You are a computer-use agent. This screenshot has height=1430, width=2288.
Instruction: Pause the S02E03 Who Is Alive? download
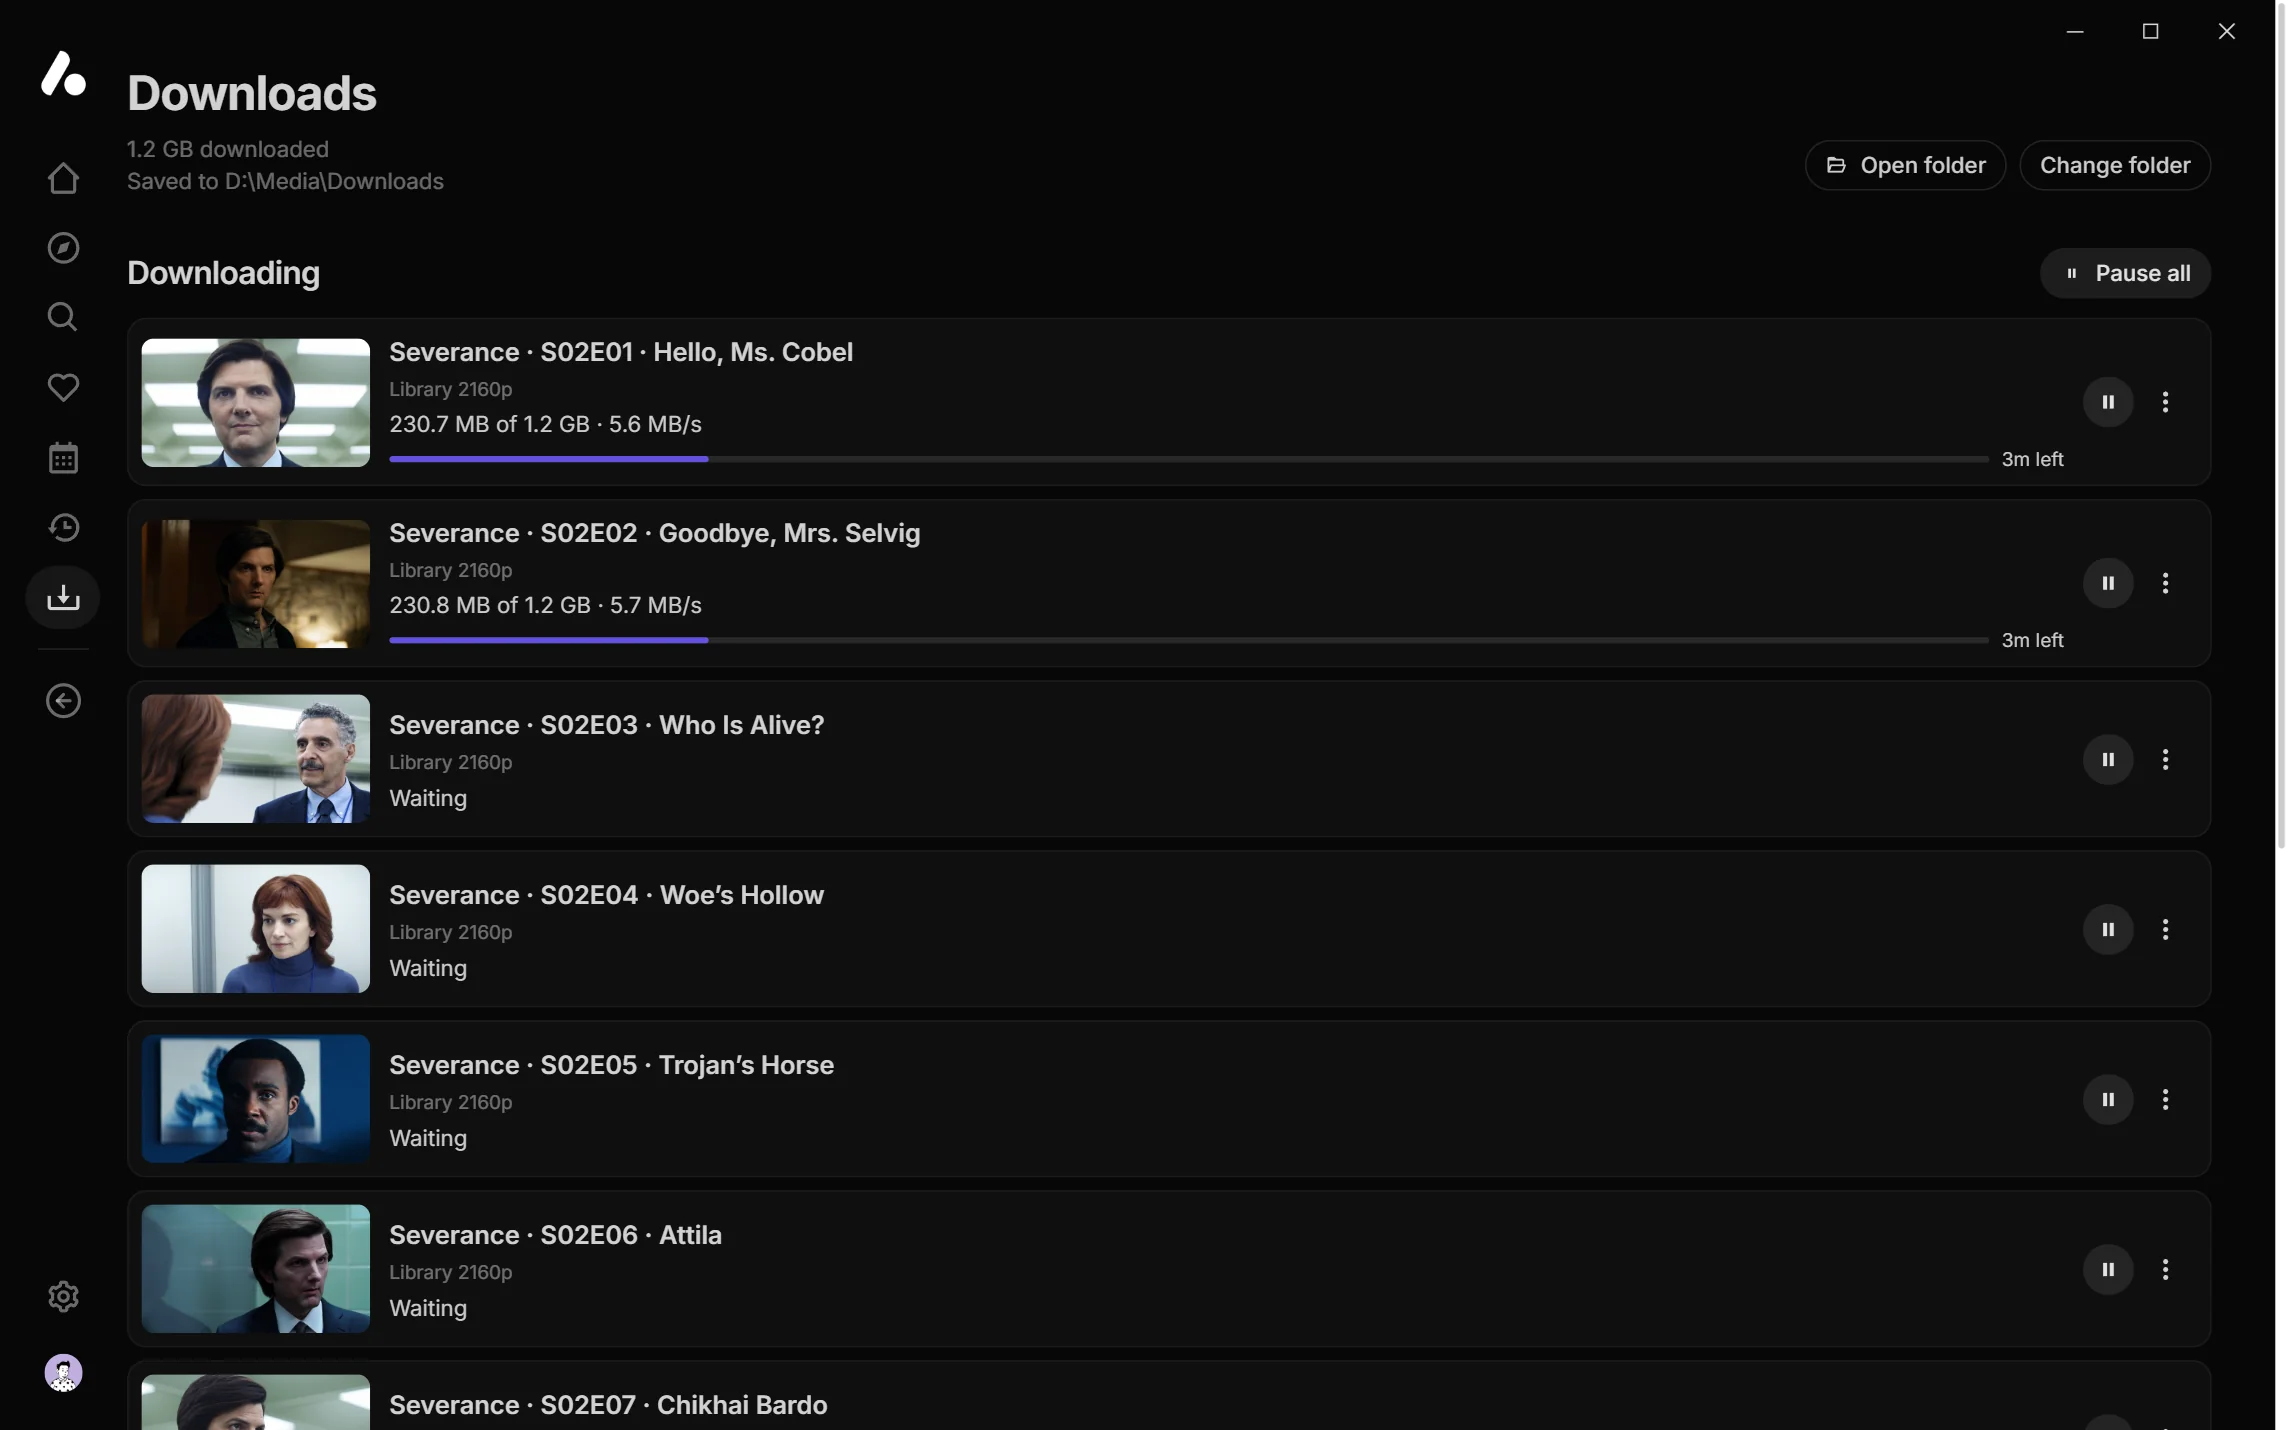pos(2108,759)
